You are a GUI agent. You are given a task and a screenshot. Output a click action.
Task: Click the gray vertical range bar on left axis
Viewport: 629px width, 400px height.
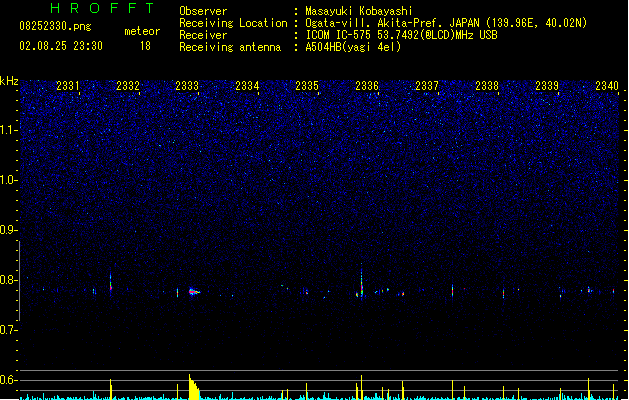(19, 281)
